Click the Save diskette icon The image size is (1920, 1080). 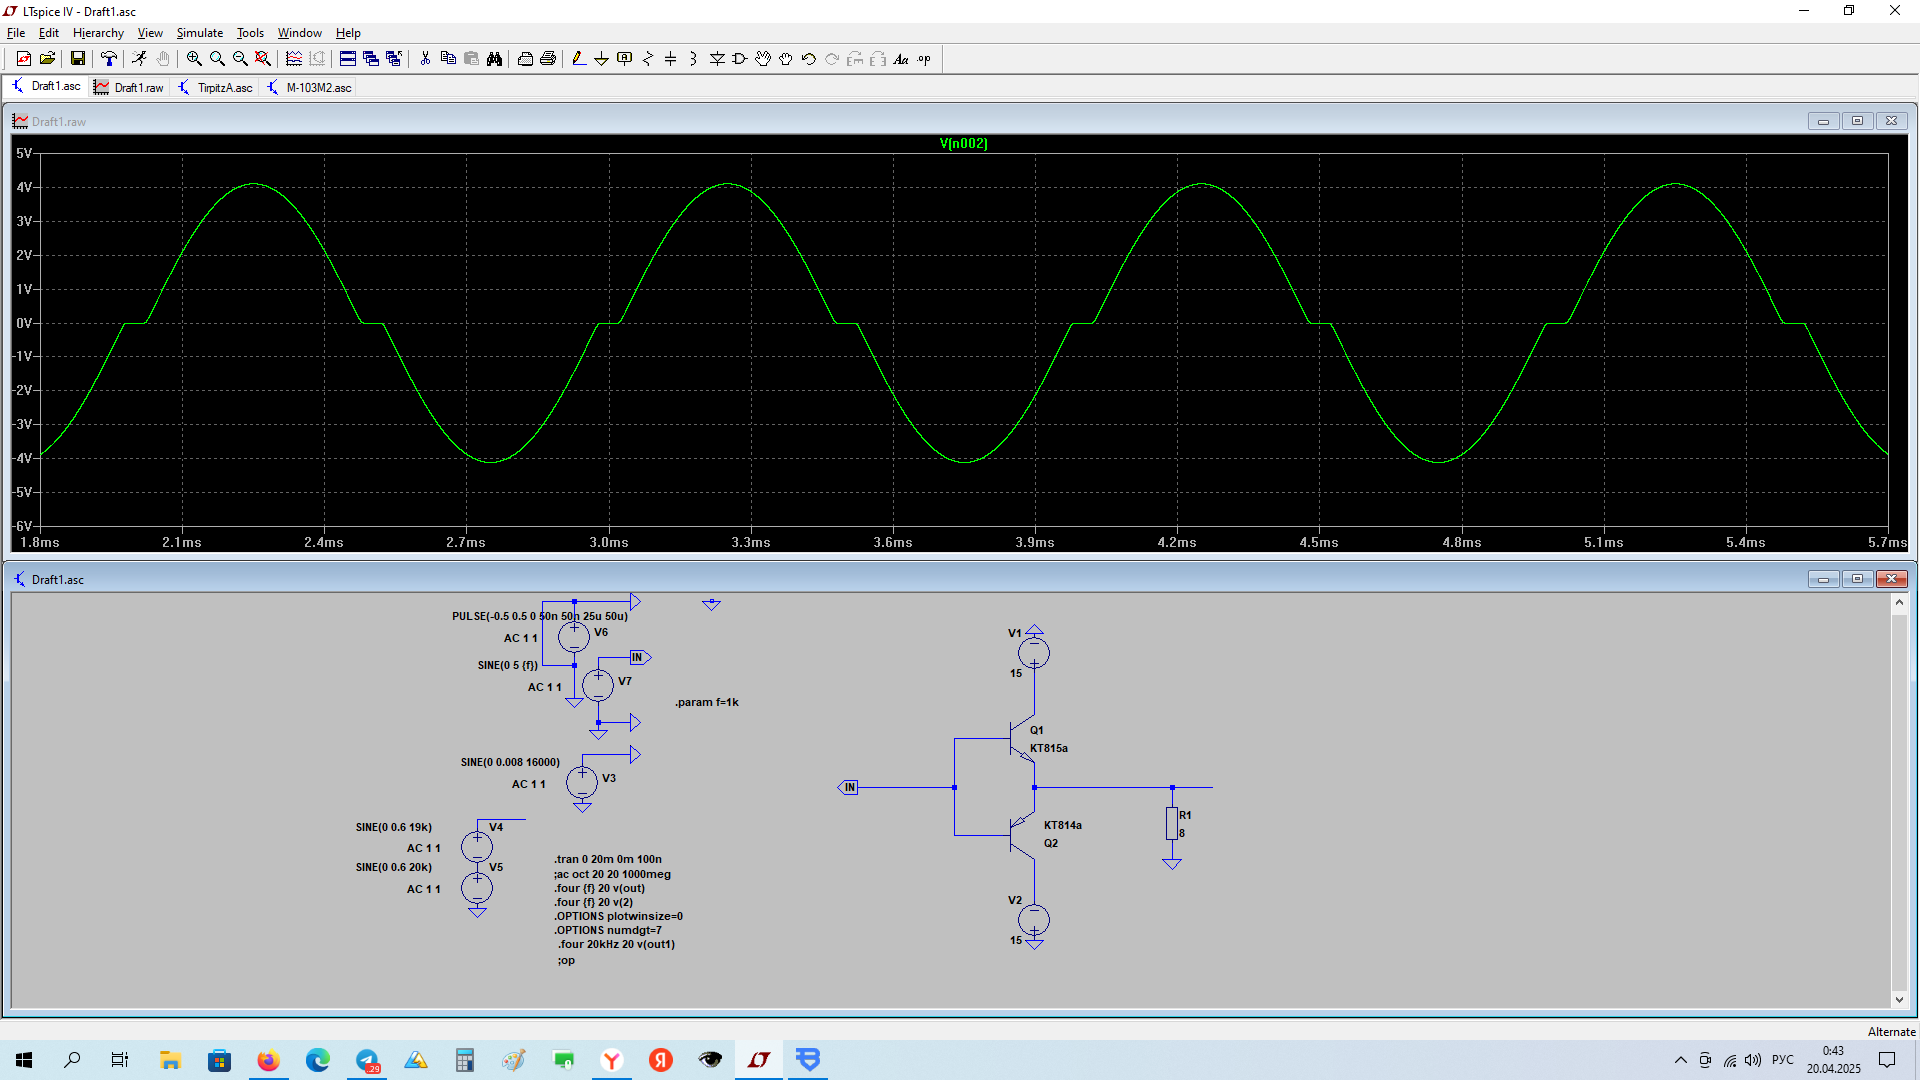click(77, 59)
